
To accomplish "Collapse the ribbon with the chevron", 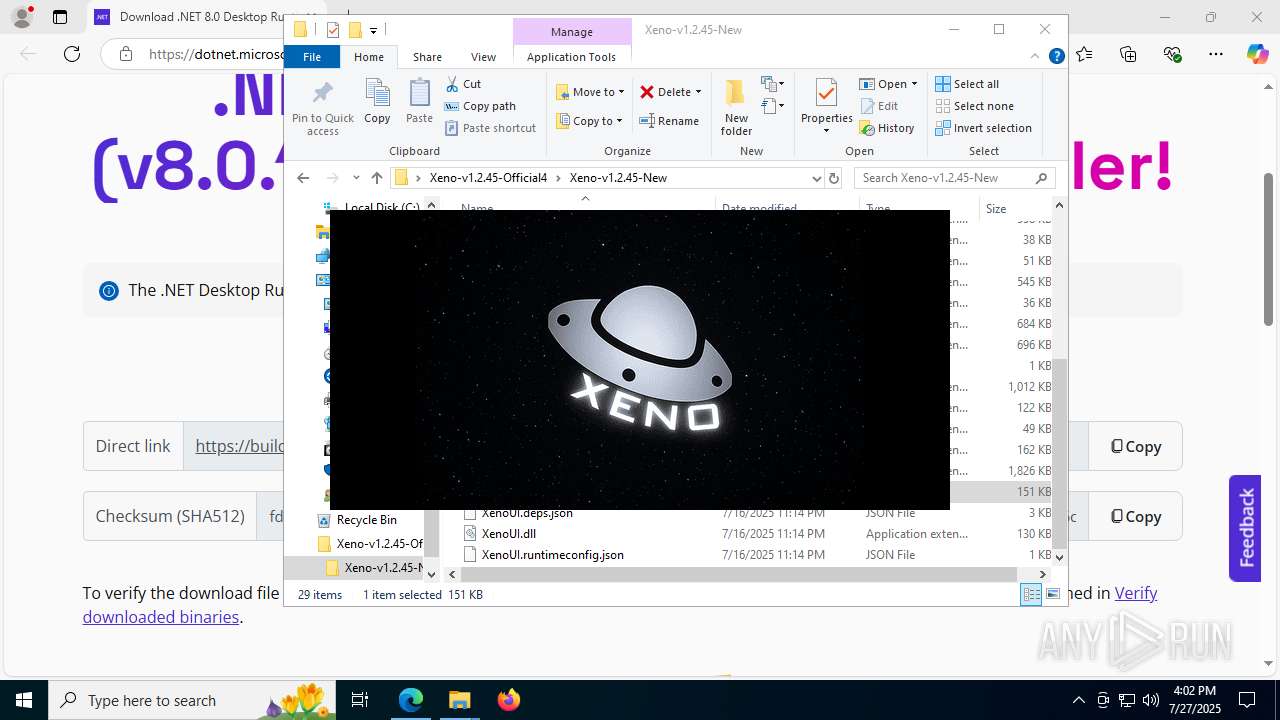I will 1037,57.
